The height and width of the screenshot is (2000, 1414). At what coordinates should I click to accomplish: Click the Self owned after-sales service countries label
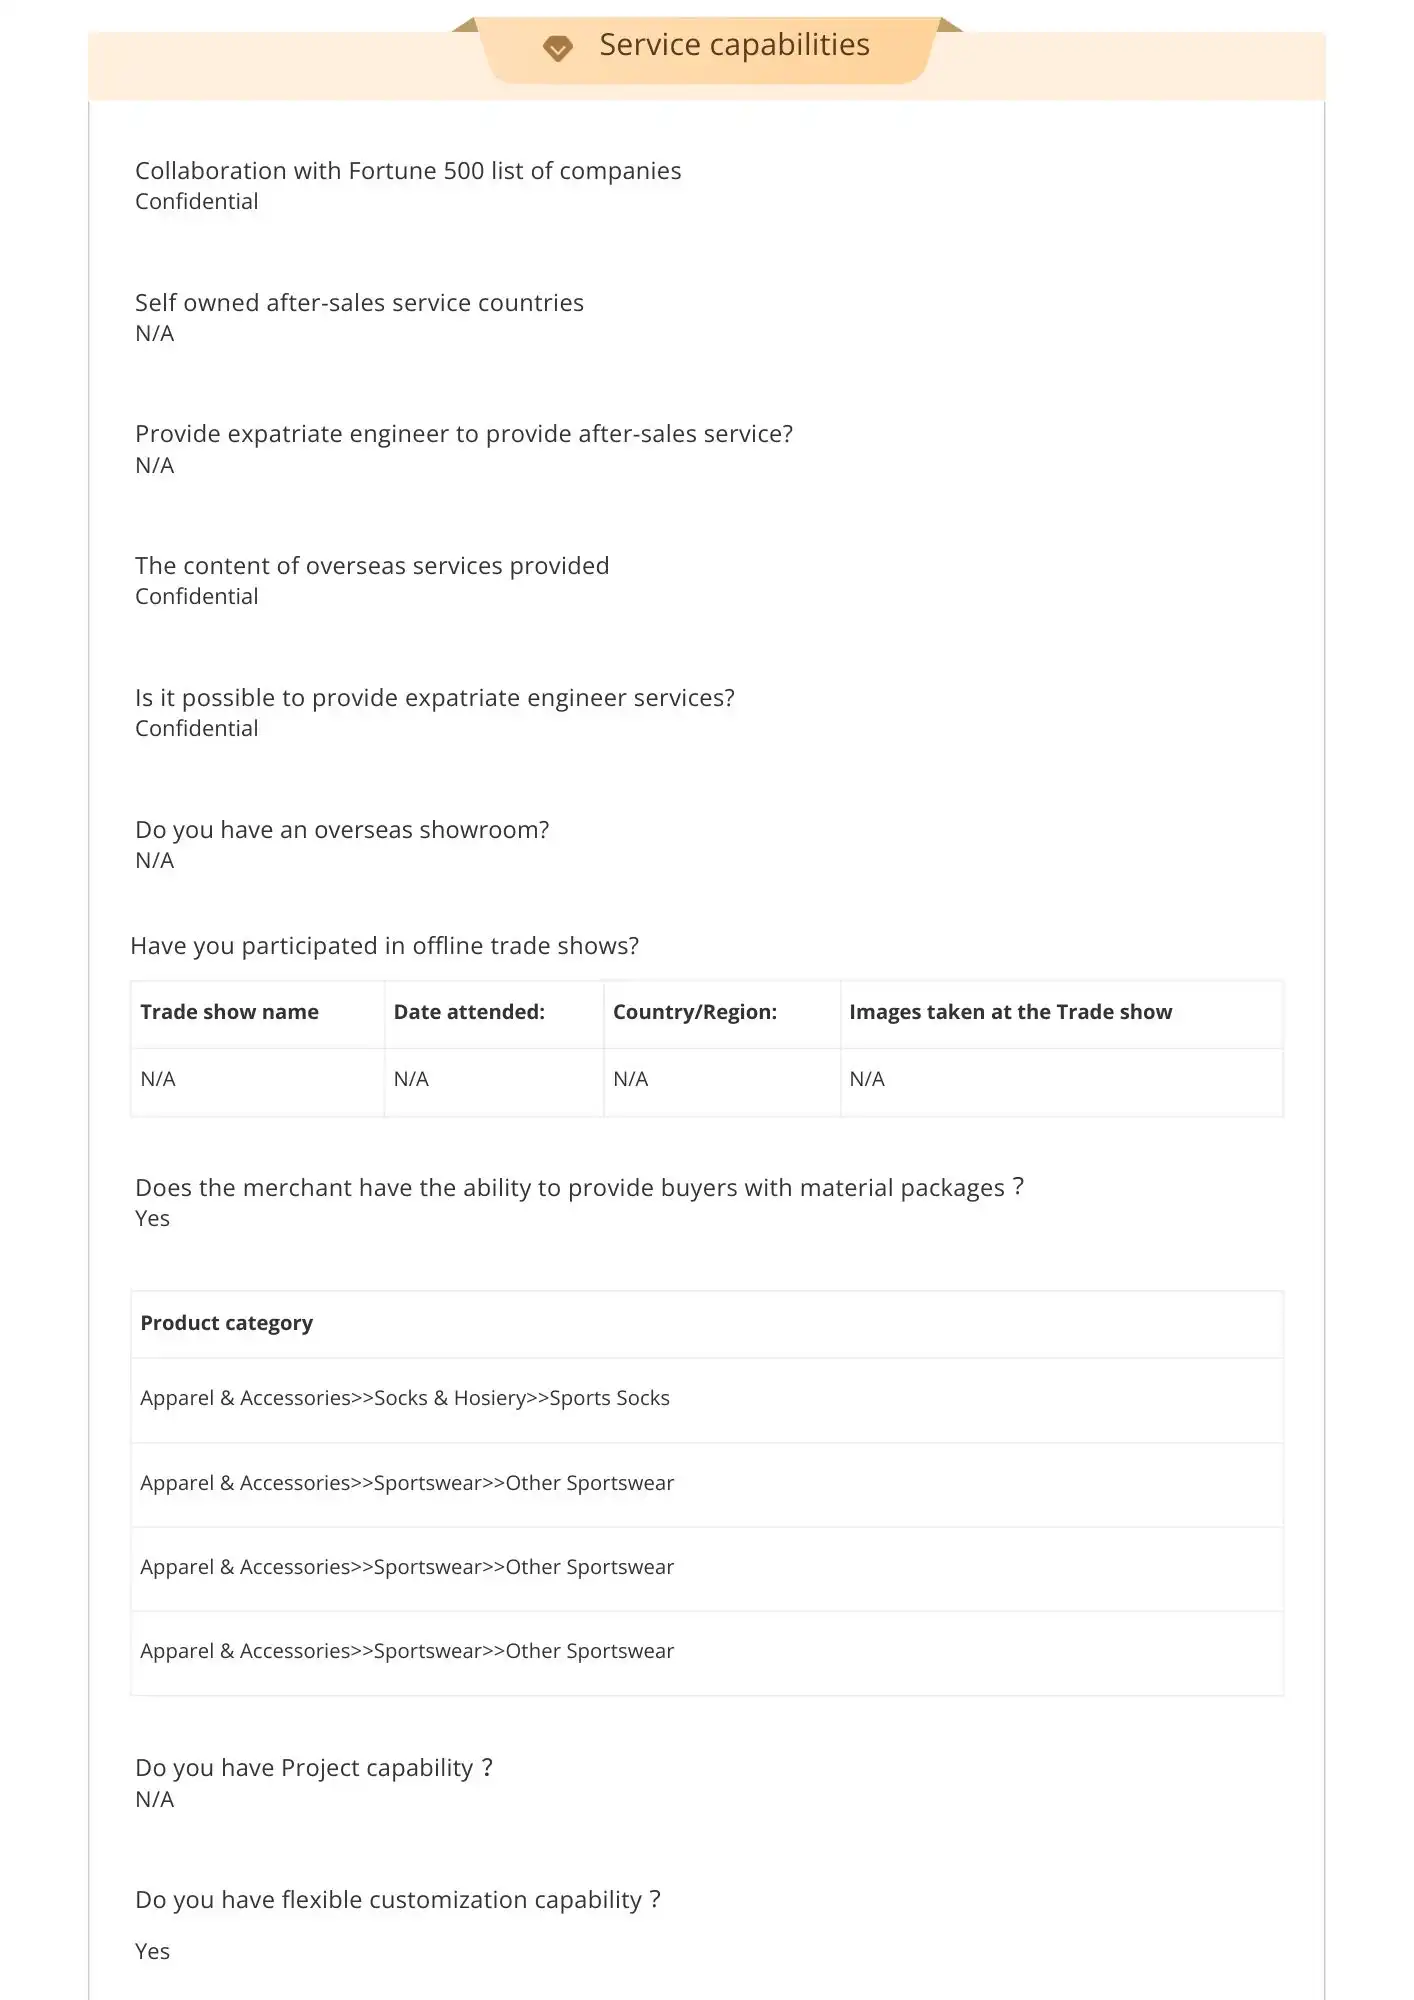(359, 303)
